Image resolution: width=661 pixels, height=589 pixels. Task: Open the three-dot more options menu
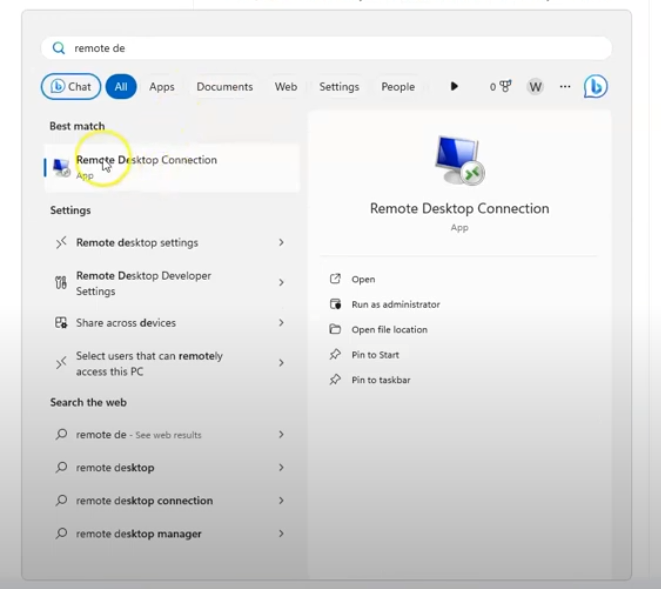565,86
